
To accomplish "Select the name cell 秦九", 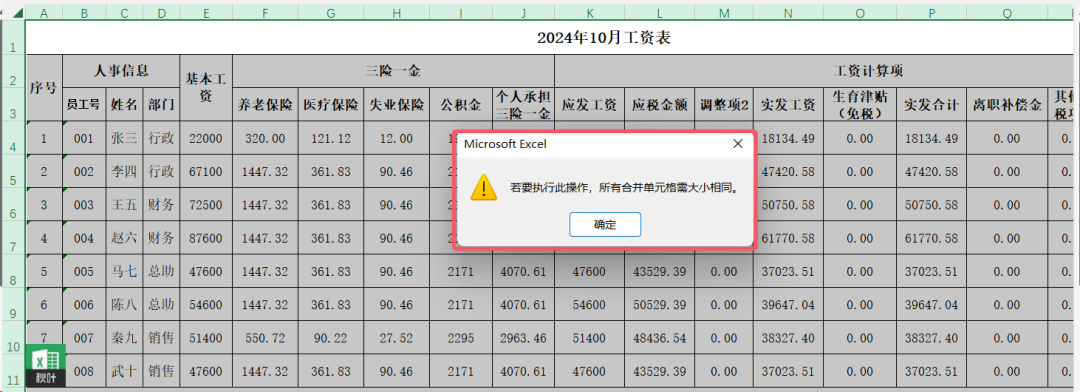I will coord(124,338).
